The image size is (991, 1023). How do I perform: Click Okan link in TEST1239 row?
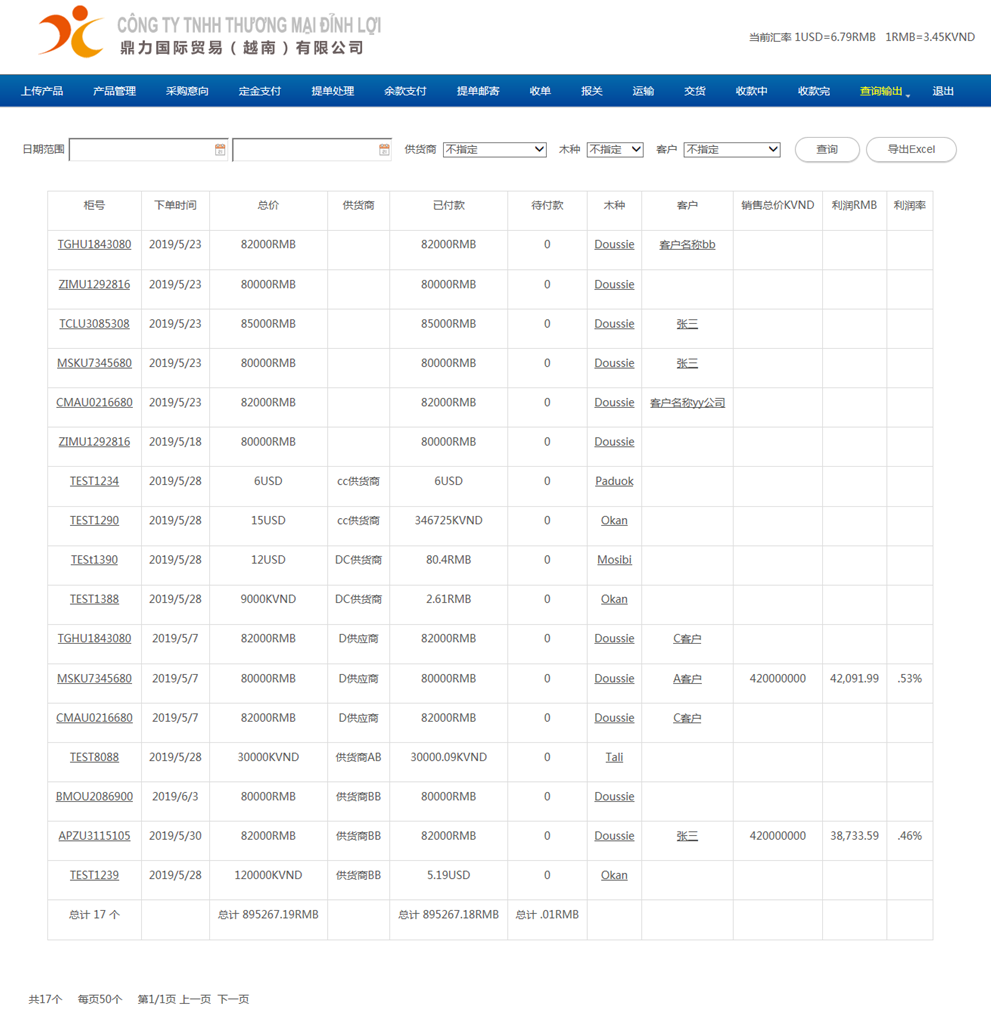pyautogui.click(x=615, y=875)
